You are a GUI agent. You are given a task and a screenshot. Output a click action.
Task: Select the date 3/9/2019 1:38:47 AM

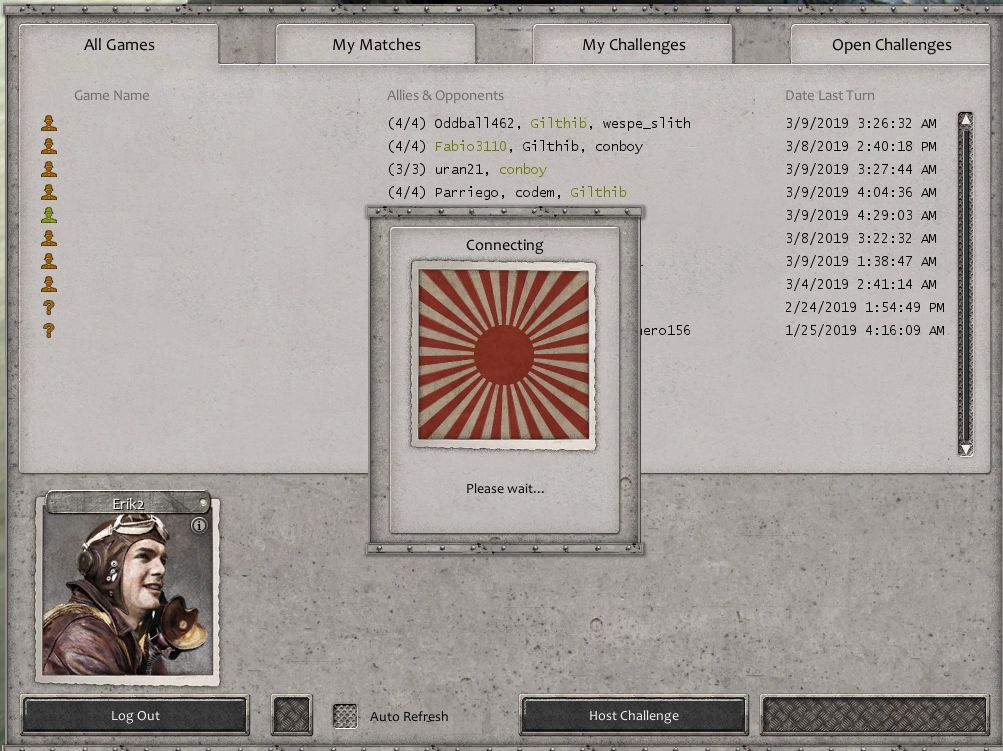pyautogui.click(x=861, y=261)
